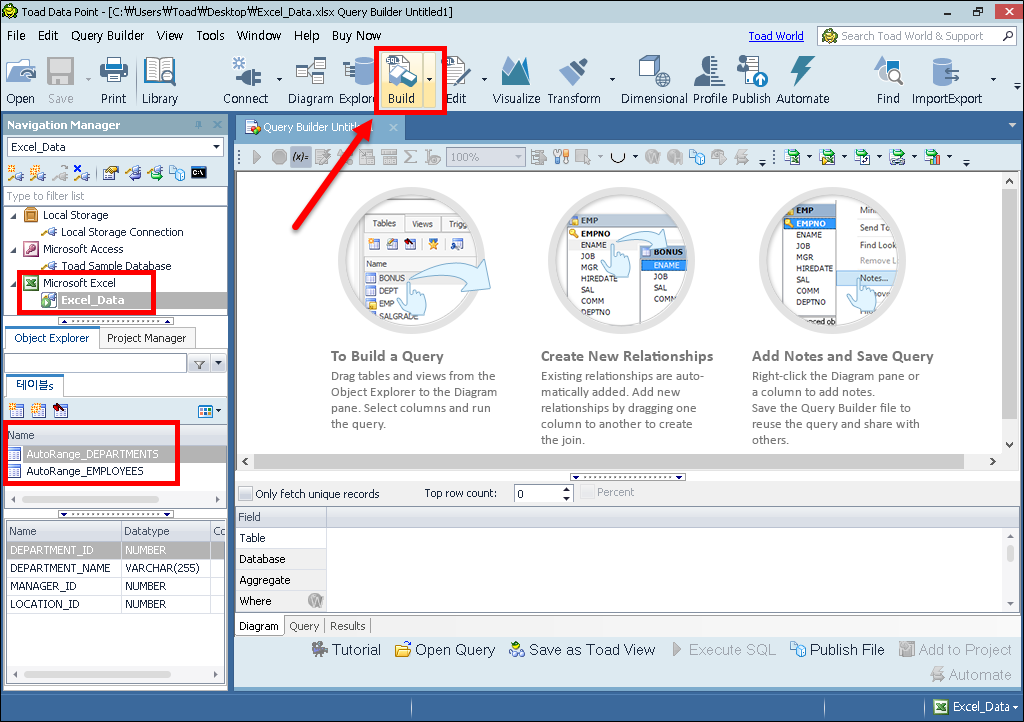Click the column list horizontal scrollbar
This screenshot has width=1024, height=722.
point(97,674)
